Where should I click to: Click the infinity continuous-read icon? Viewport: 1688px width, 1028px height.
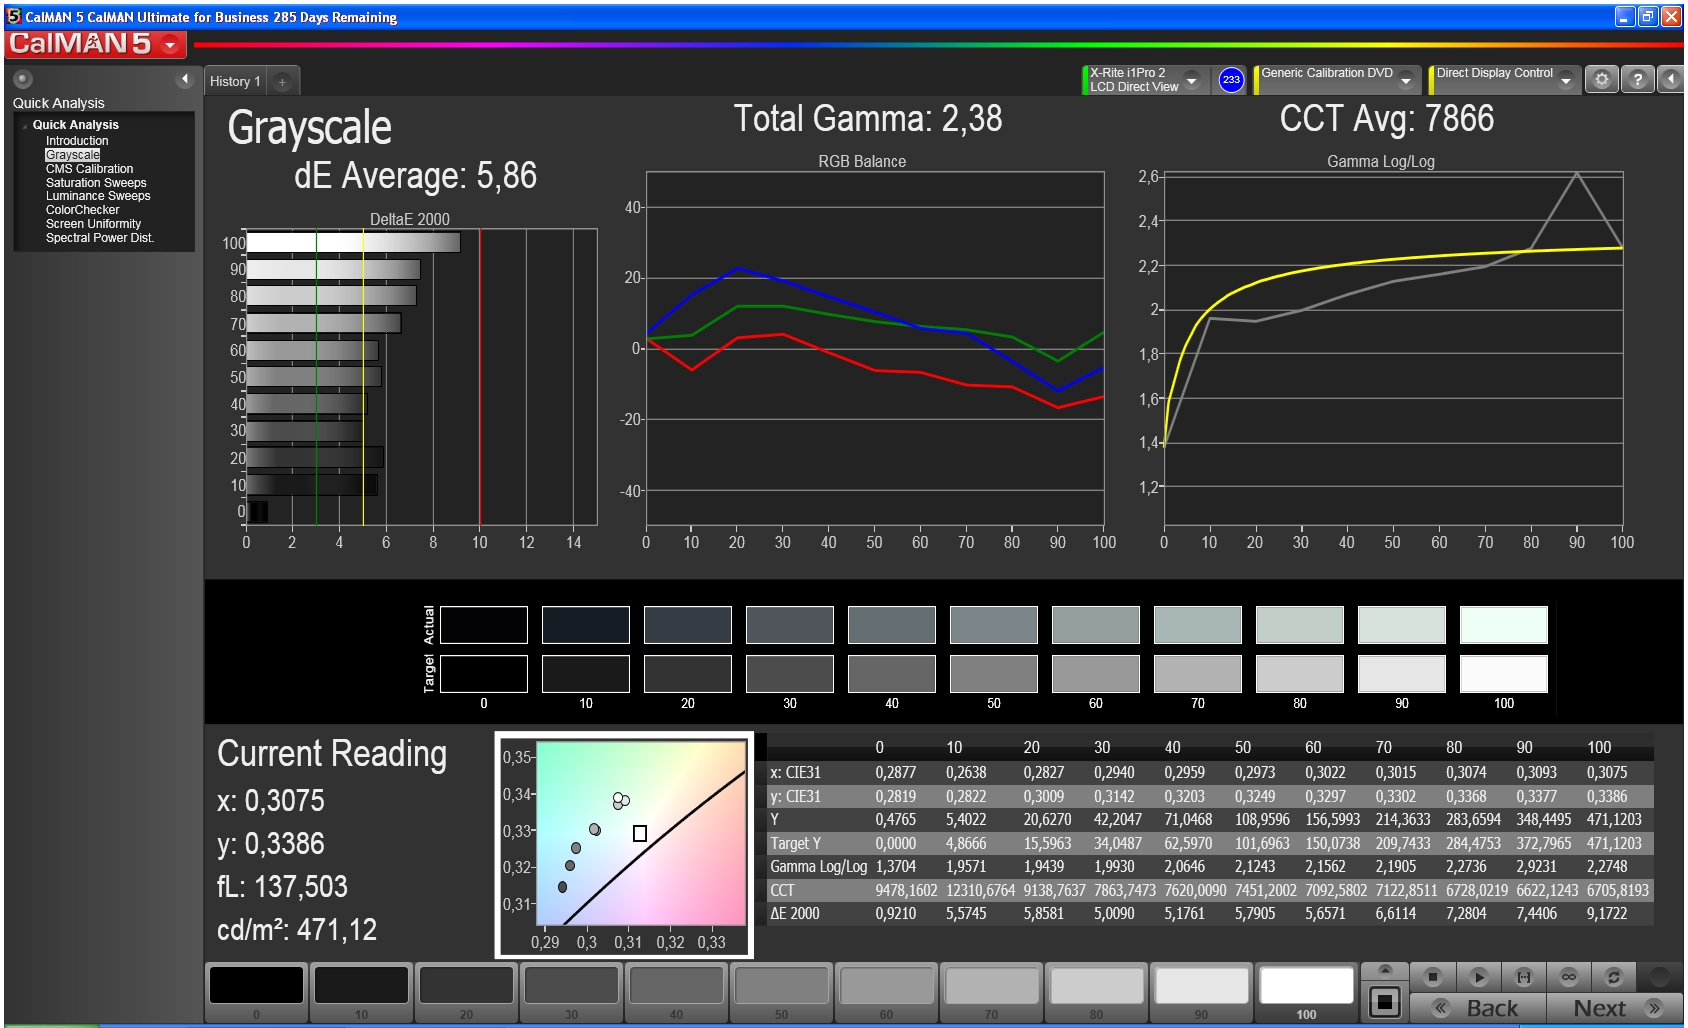(1568, 976)
